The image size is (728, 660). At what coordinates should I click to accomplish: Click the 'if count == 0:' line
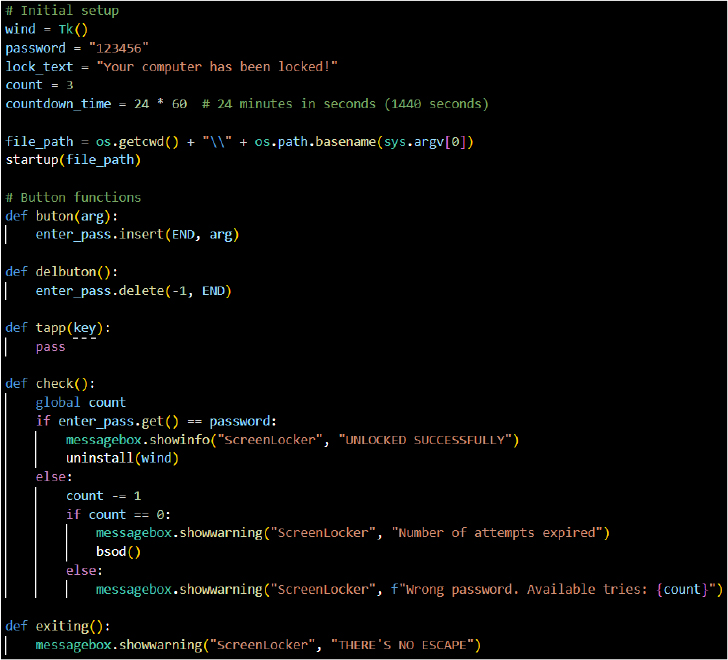click(x=118, y=515)
